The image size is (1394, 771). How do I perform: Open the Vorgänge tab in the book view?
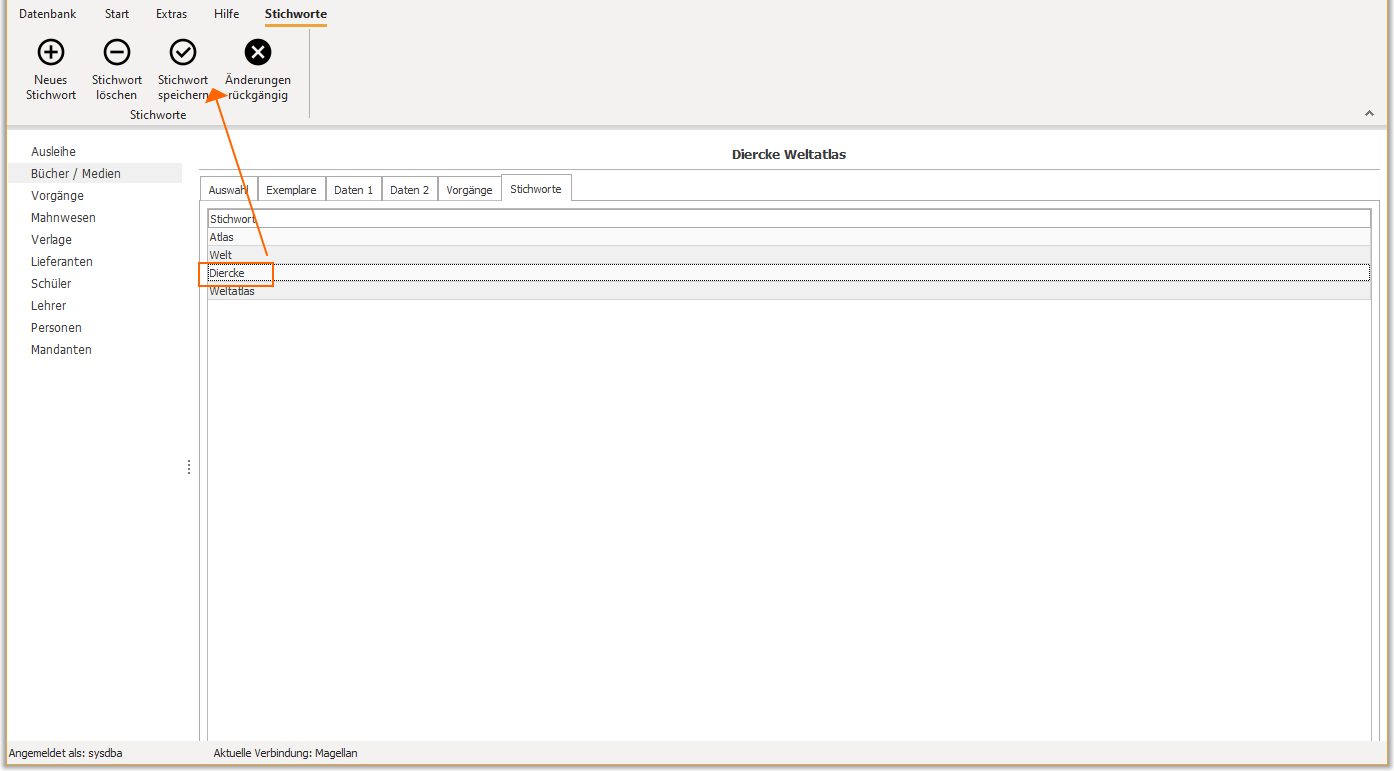click(x=469, y=190)
